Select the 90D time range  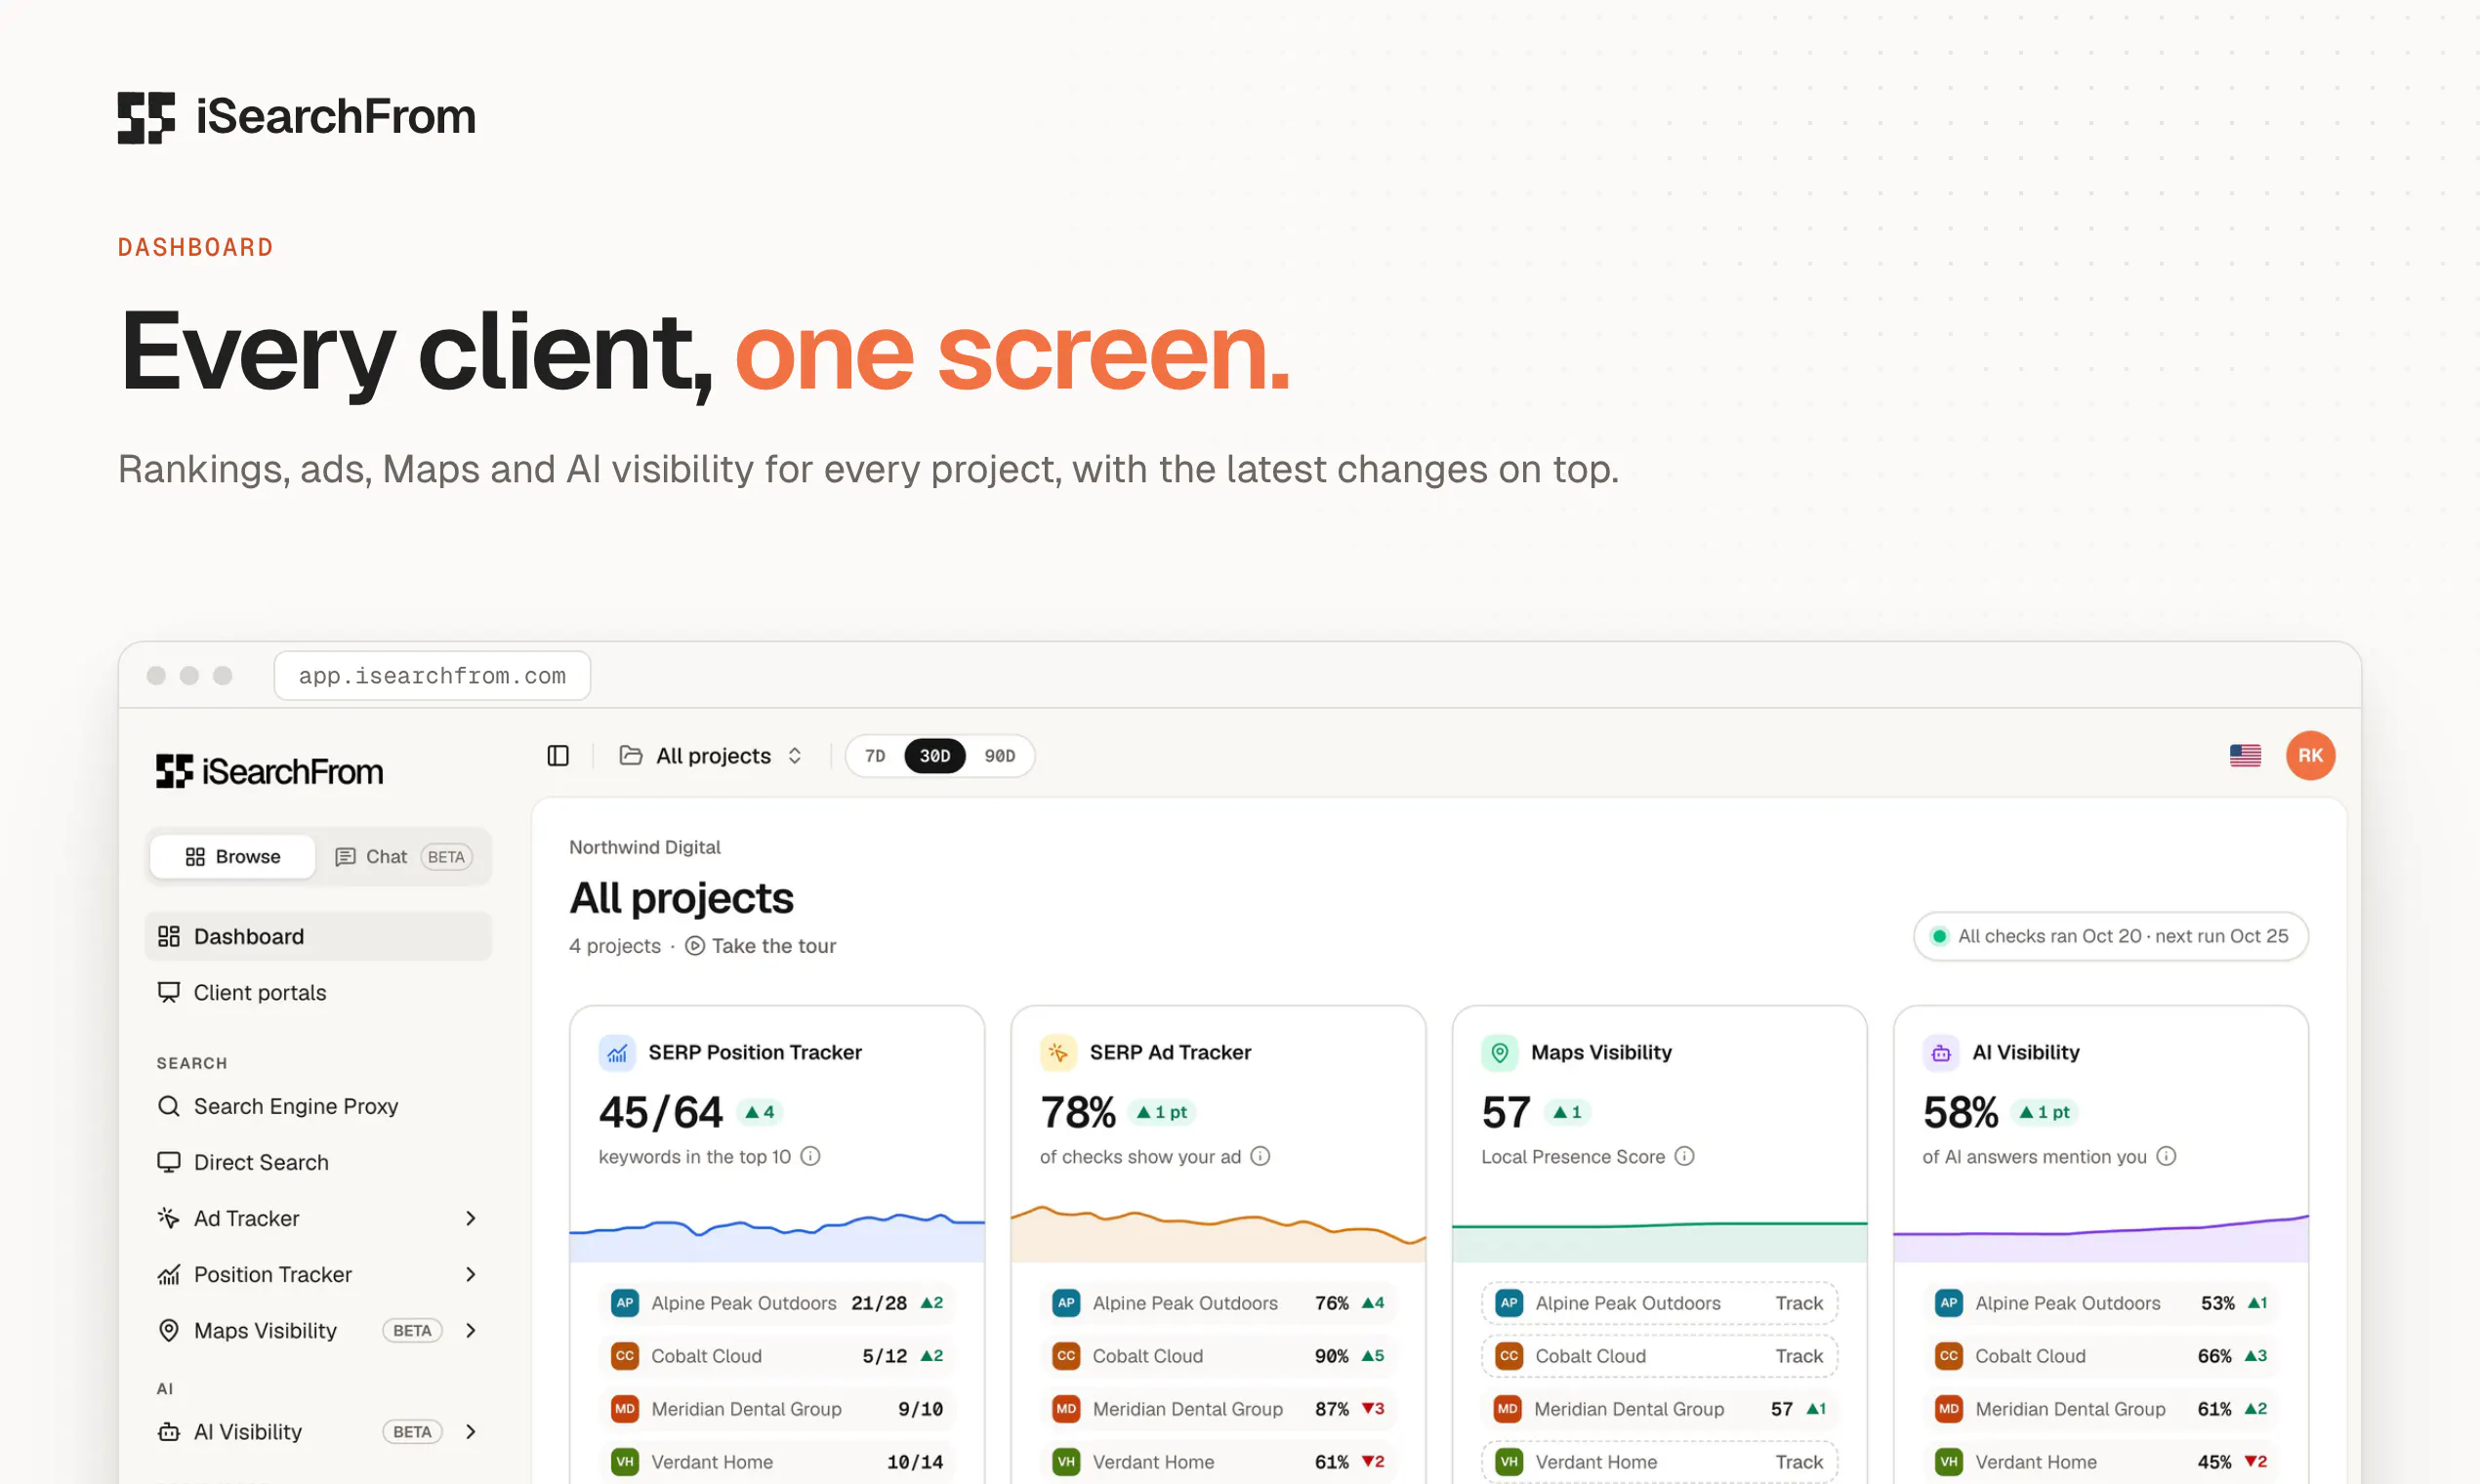coord(1000,756)
